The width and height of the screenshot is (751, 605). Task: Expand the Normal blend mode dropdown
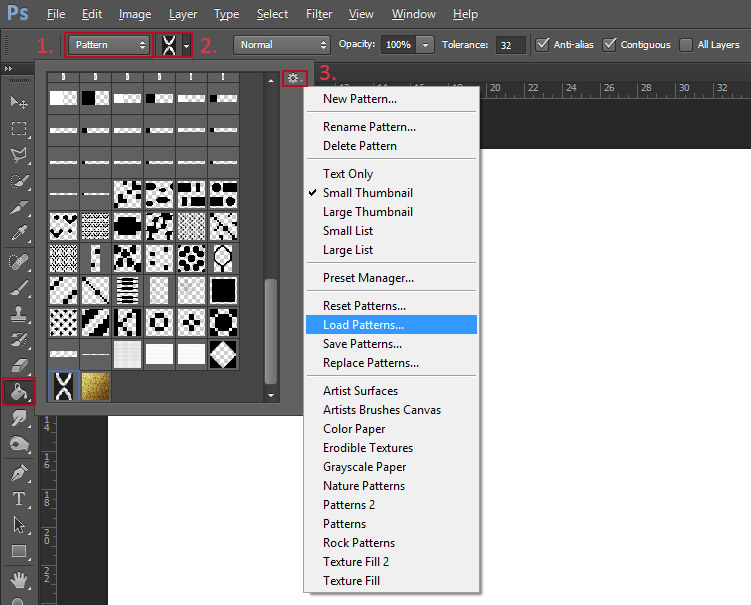click(x=282, y=45)
